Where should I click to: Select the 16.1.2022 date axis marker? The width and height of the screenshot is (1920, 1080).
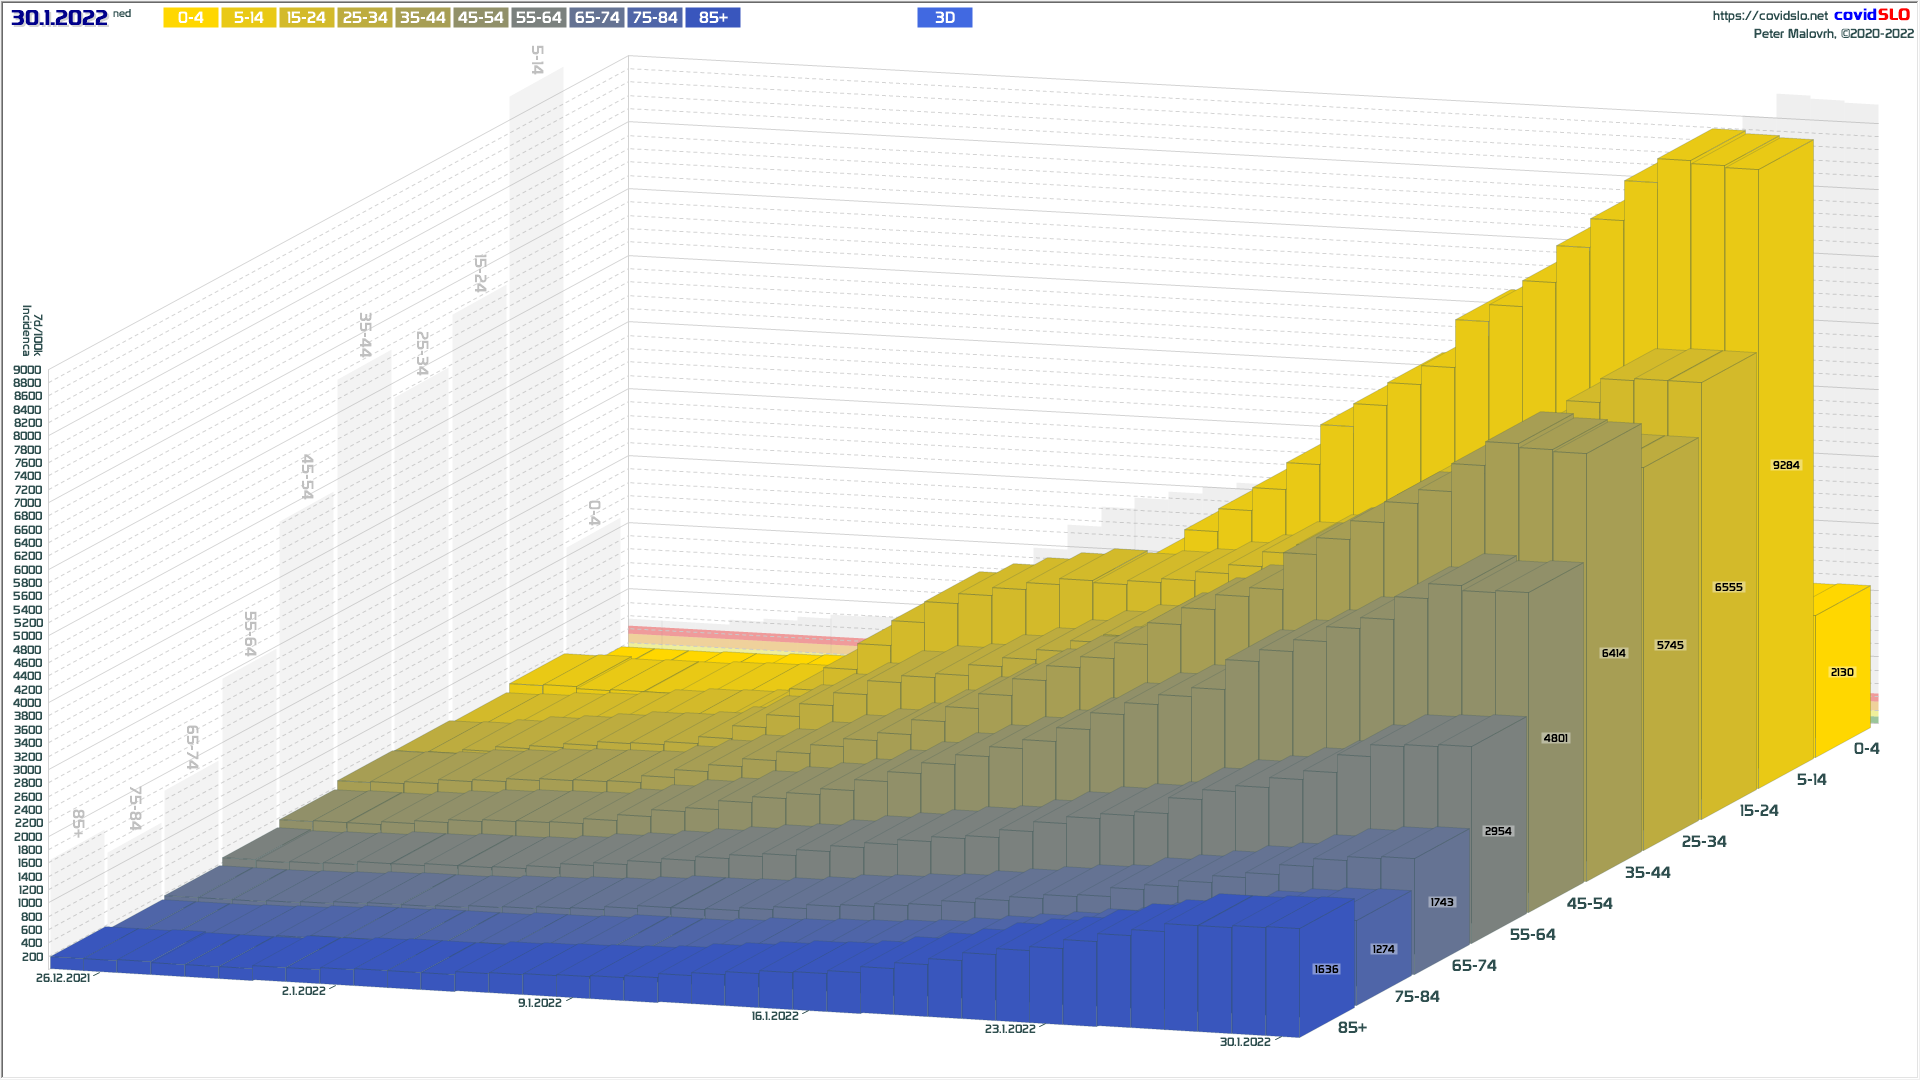point(775,1016)
